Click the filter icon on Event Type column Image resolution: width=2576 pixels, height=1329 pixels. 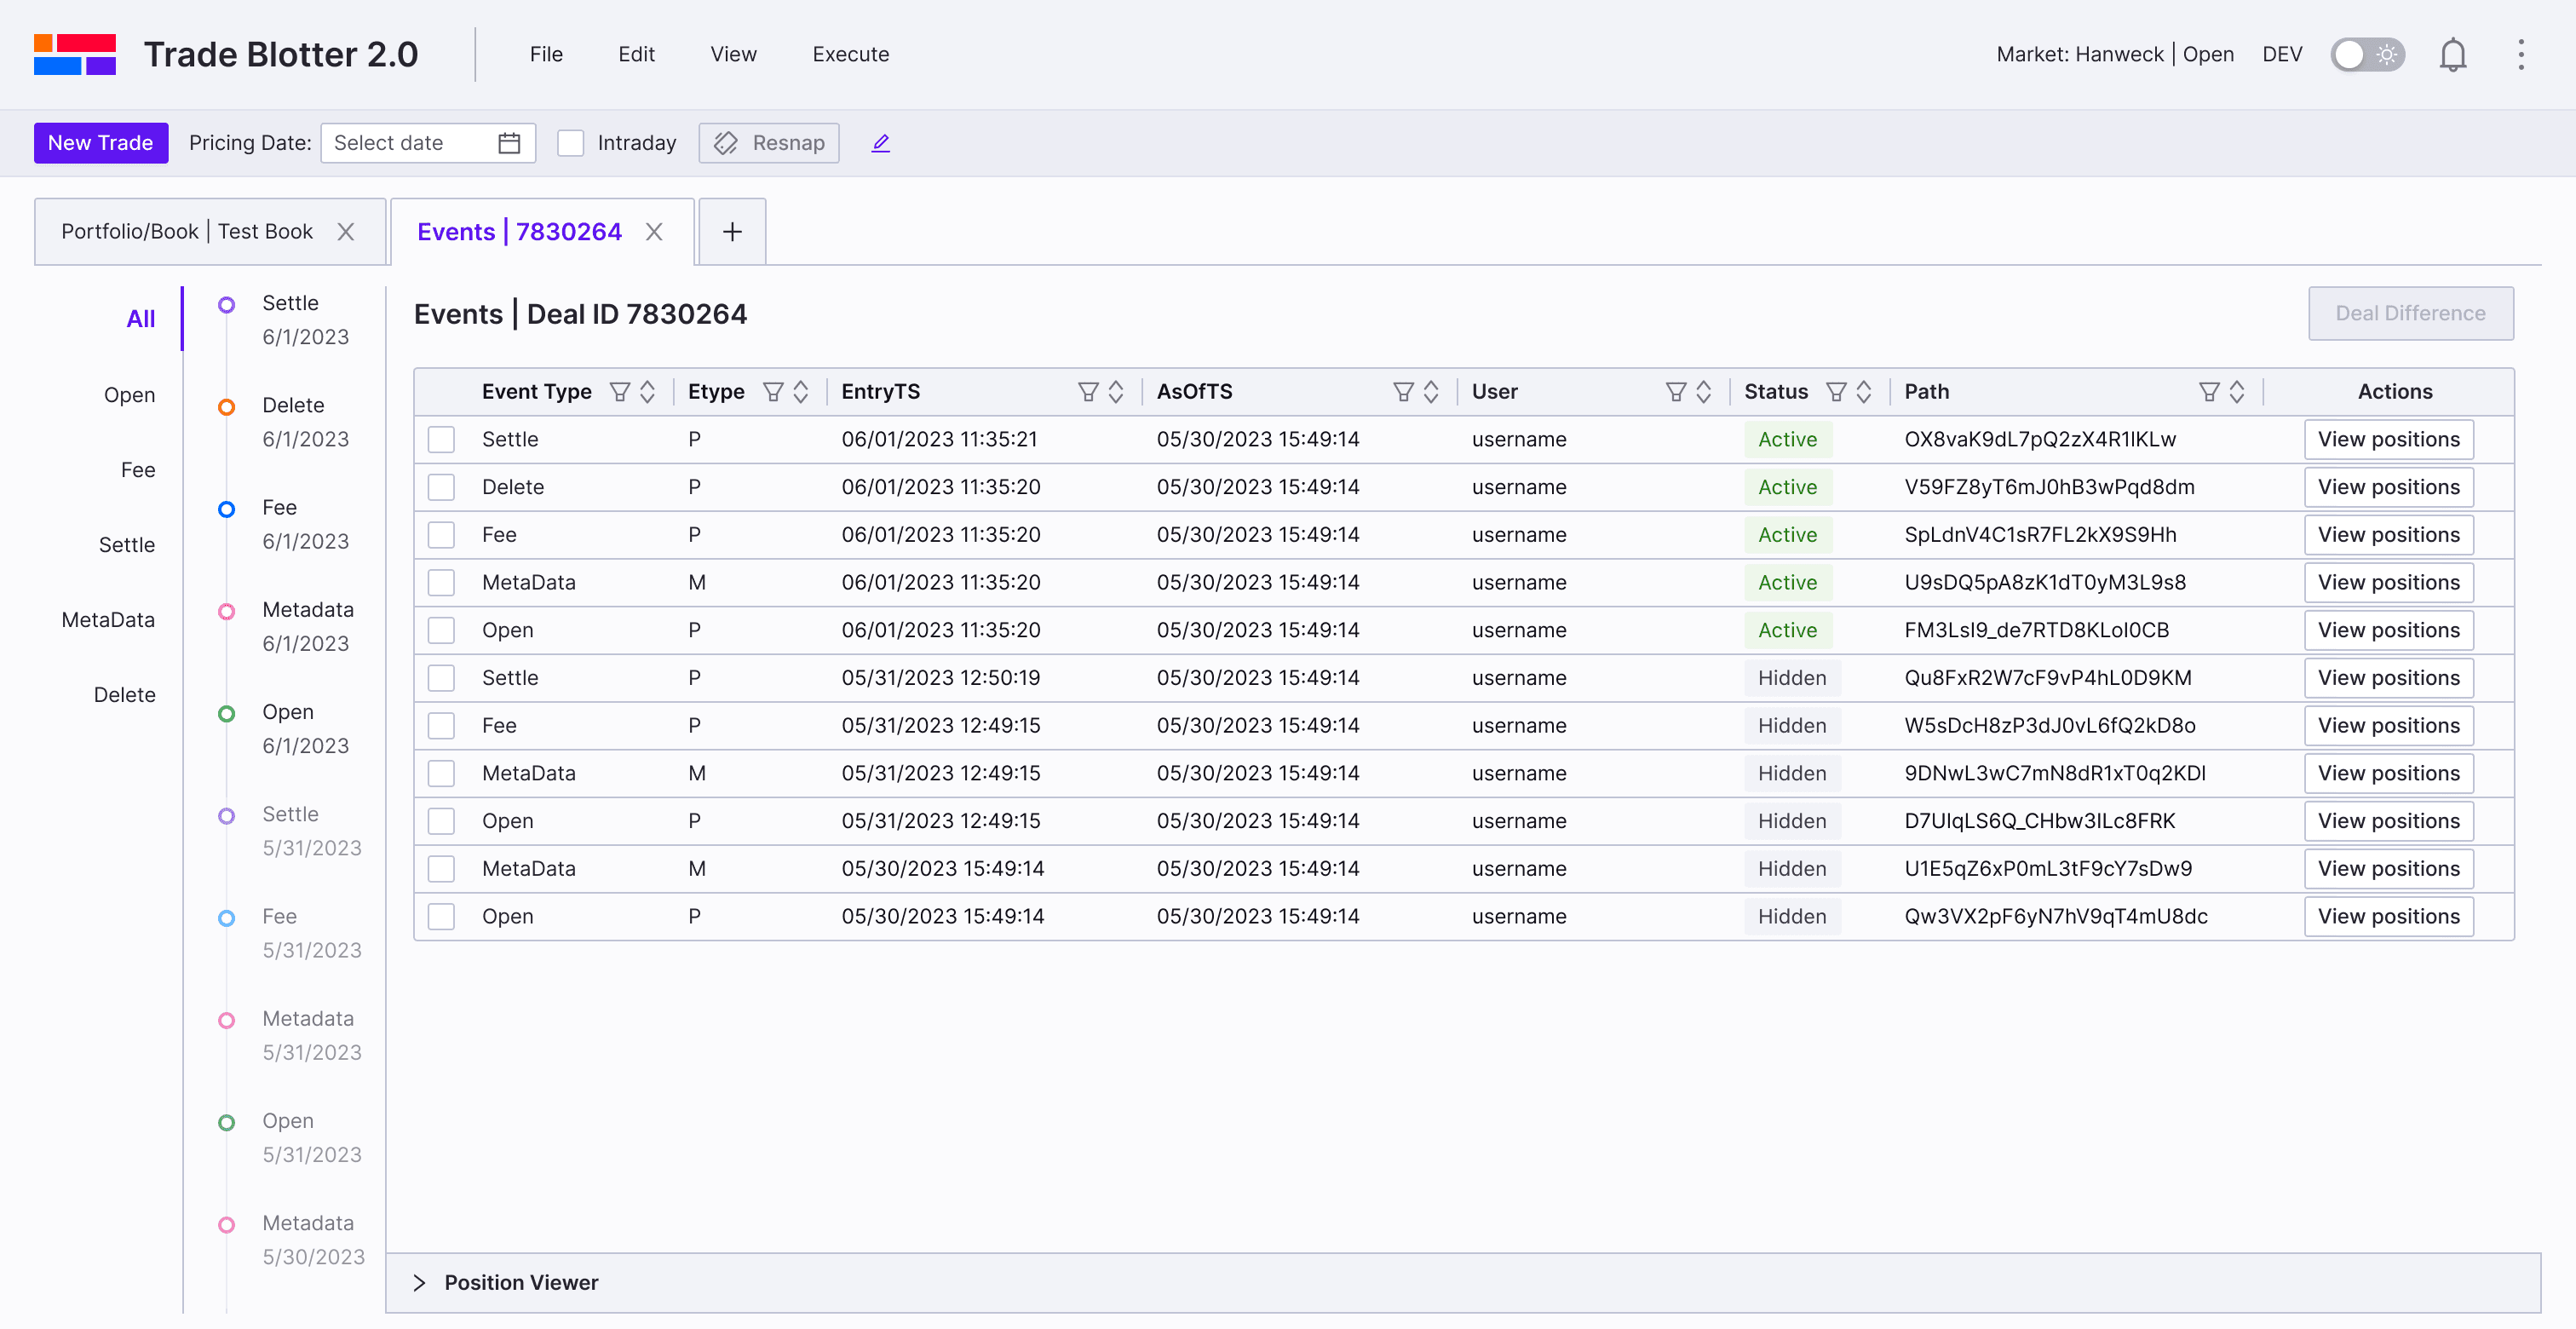[x=620, y=392]
